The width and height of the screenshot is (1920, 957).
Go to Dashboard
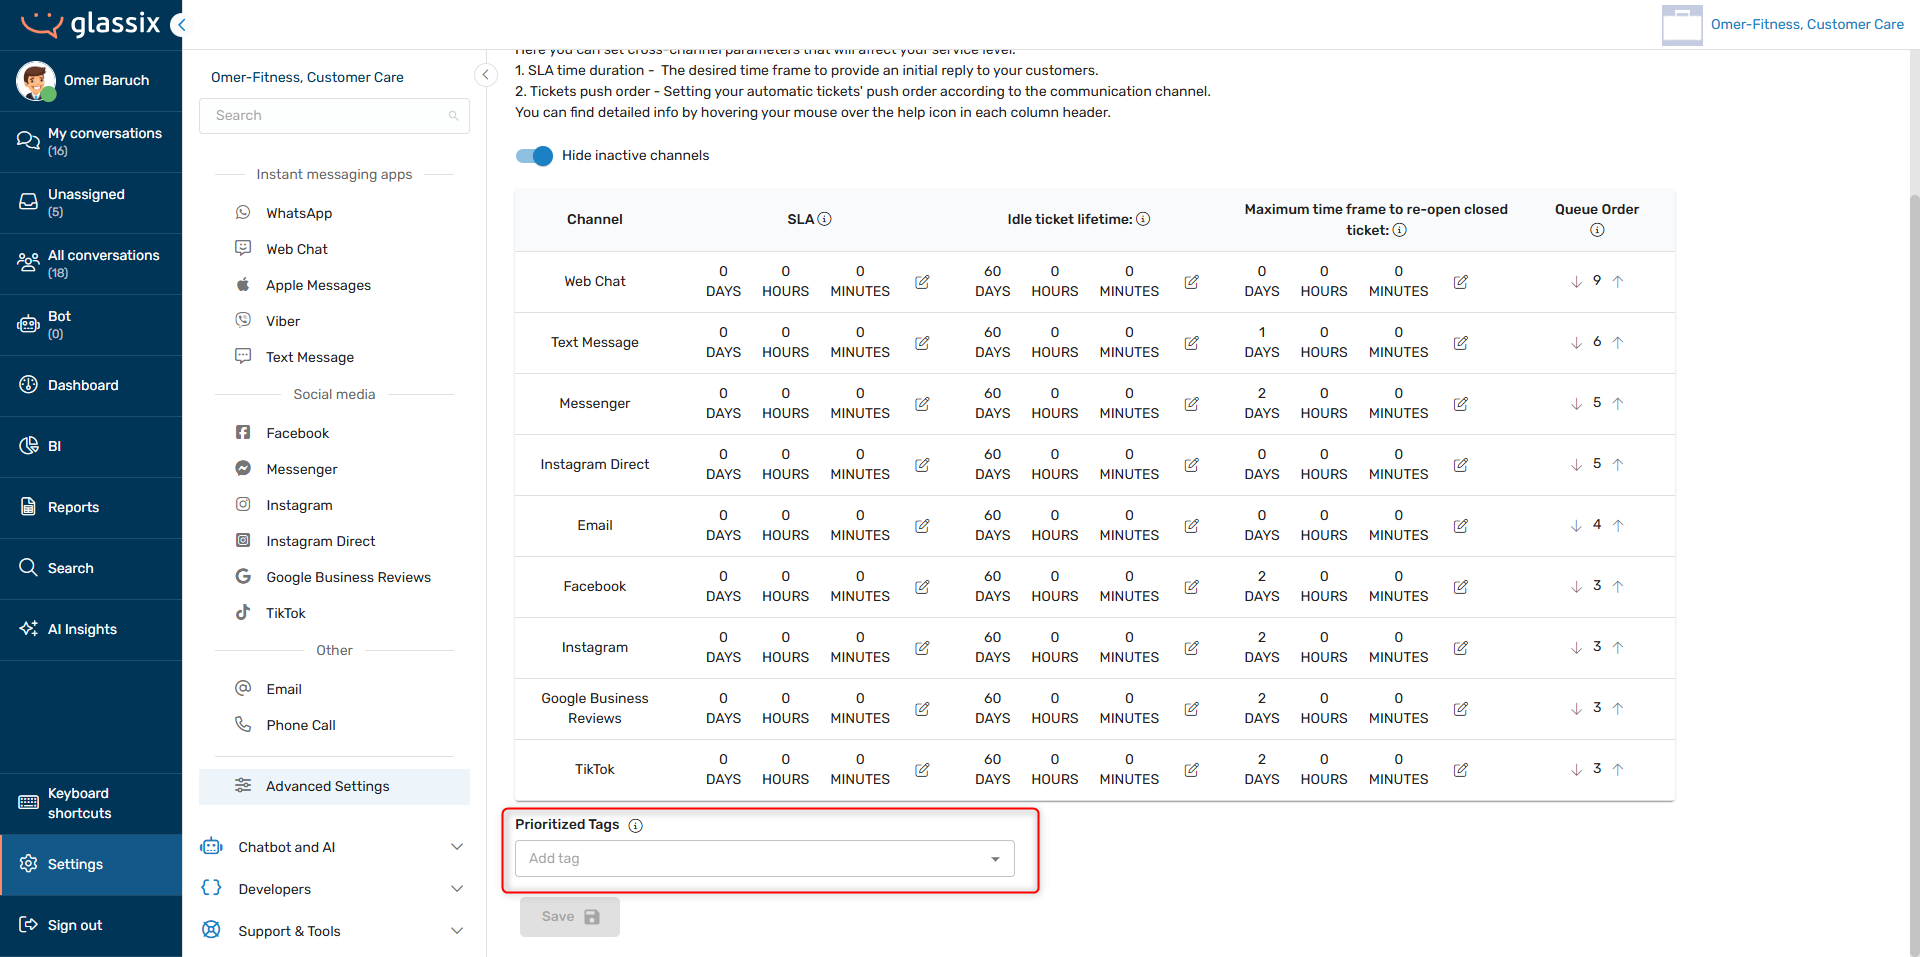click(x=91, y=386)
